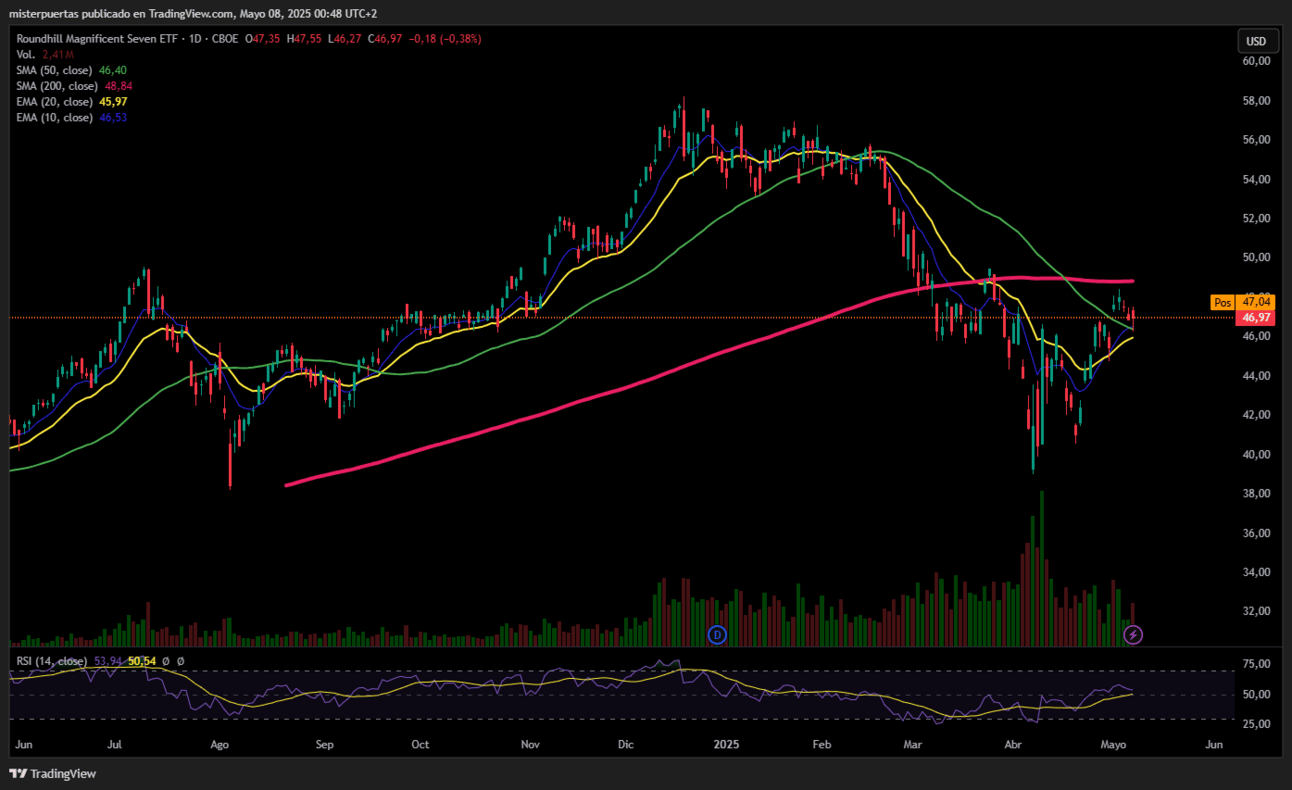The image size is (1292, 790).
Task: Click the "Sep" label on the time axis
Action: point(324,745)
